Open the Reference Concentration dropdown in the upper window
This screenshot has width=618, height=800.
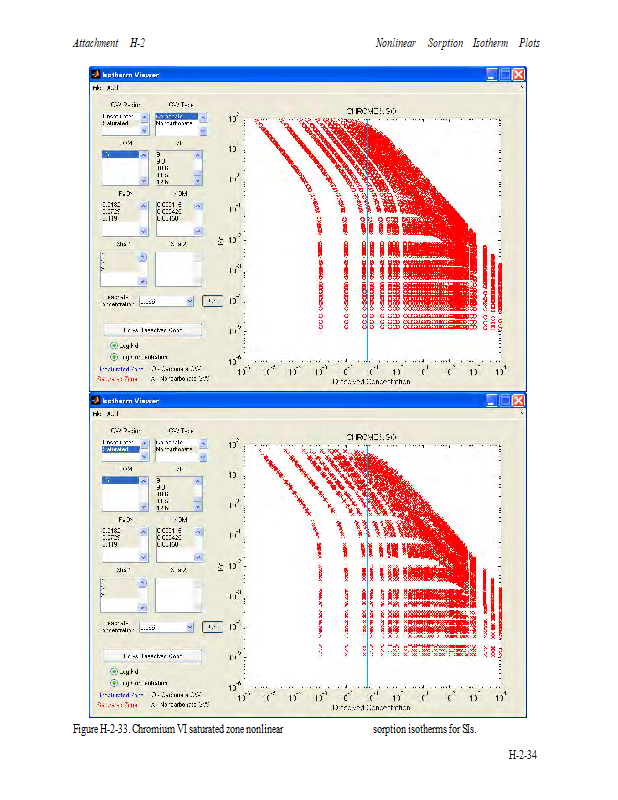point(188,300)
